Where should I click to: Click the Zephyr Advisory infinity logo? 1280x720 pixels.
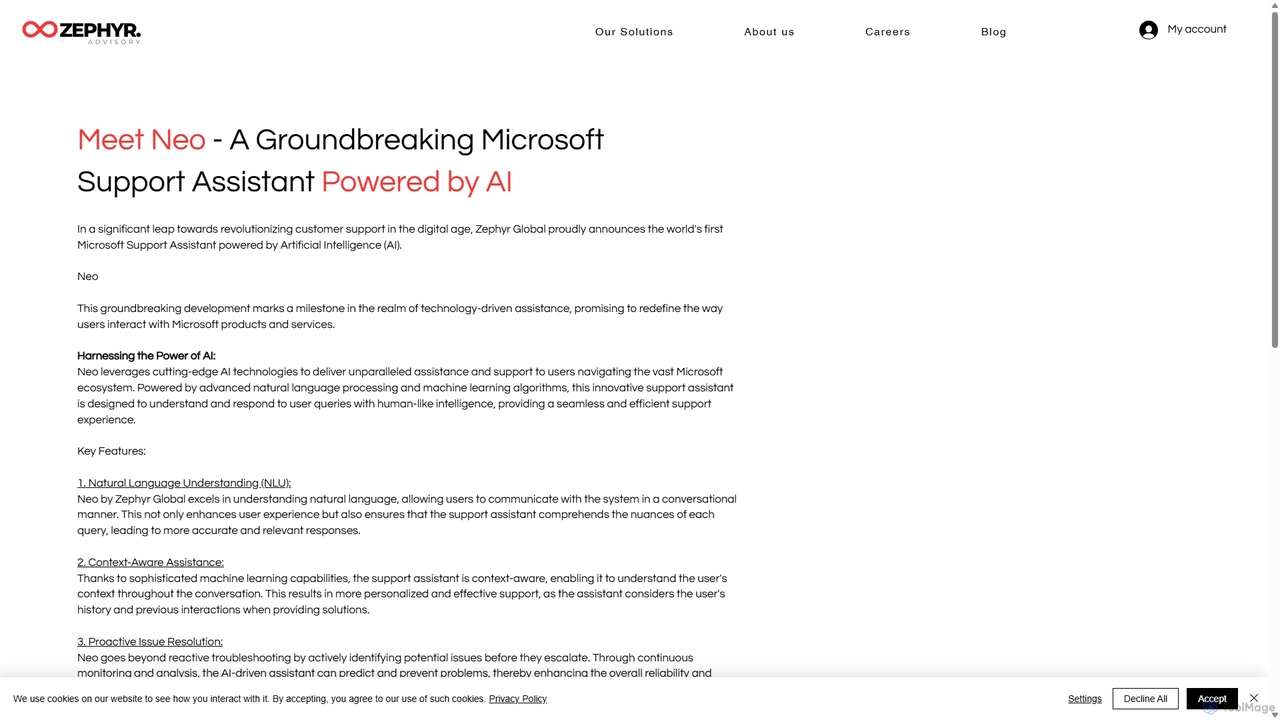click(40, 30)
